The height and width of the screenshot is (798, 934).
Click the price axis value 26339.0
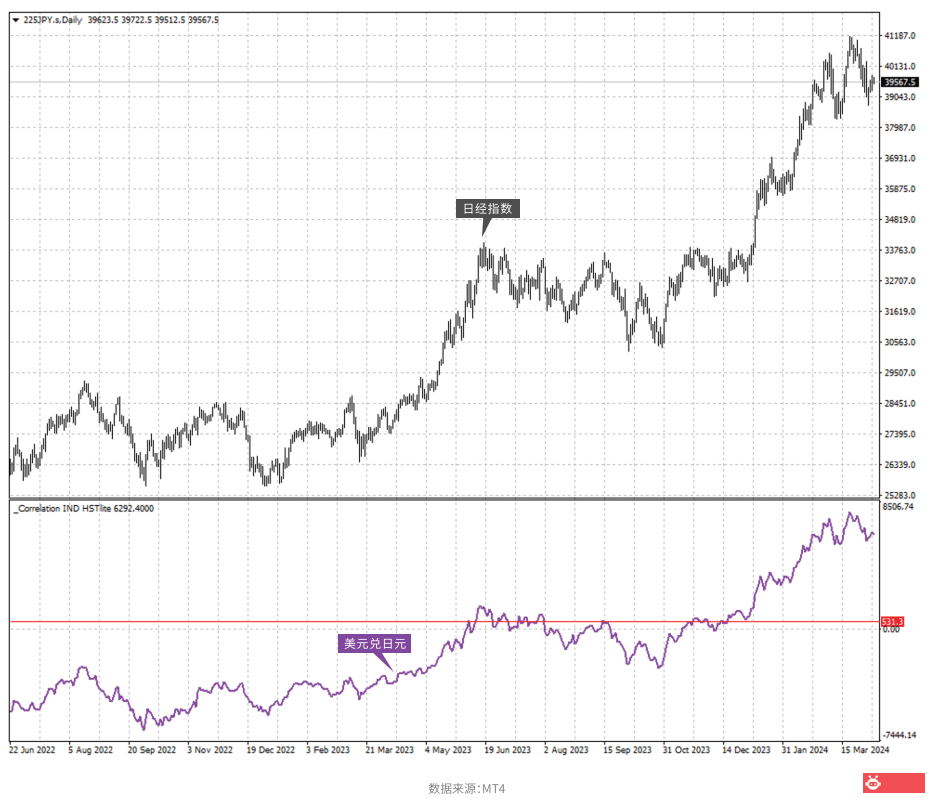[899, 465]
